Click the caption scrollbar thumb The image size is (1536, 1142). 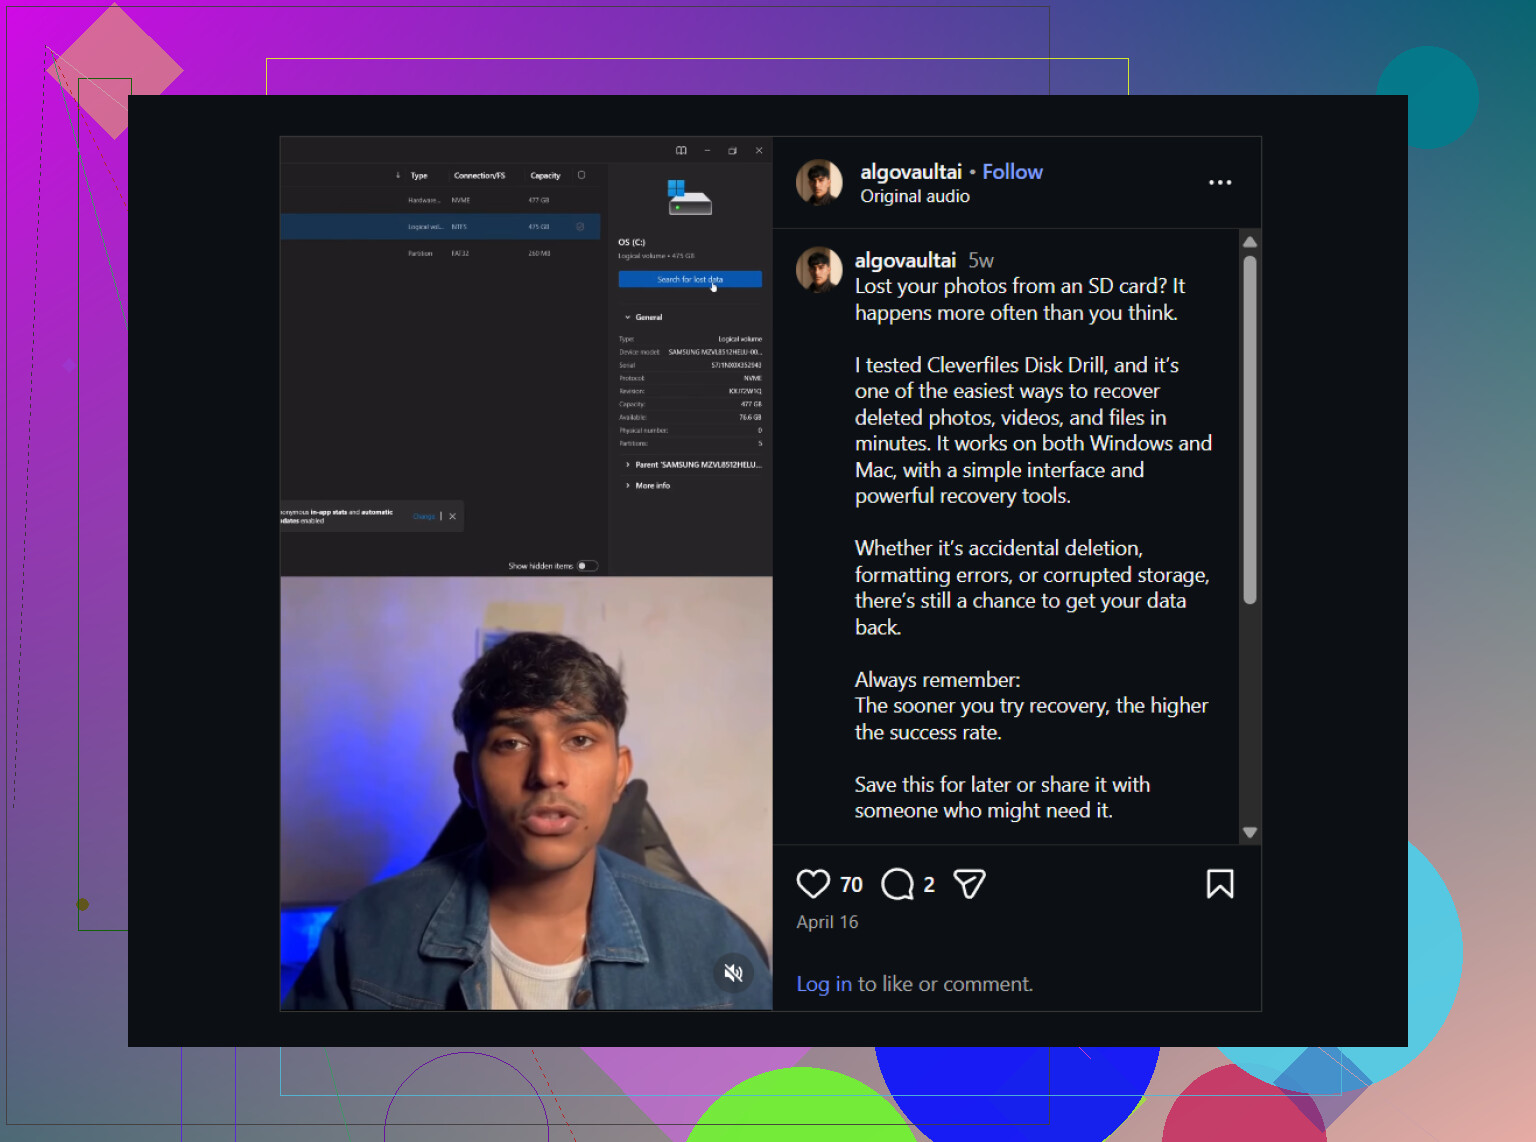point(1250,430)
